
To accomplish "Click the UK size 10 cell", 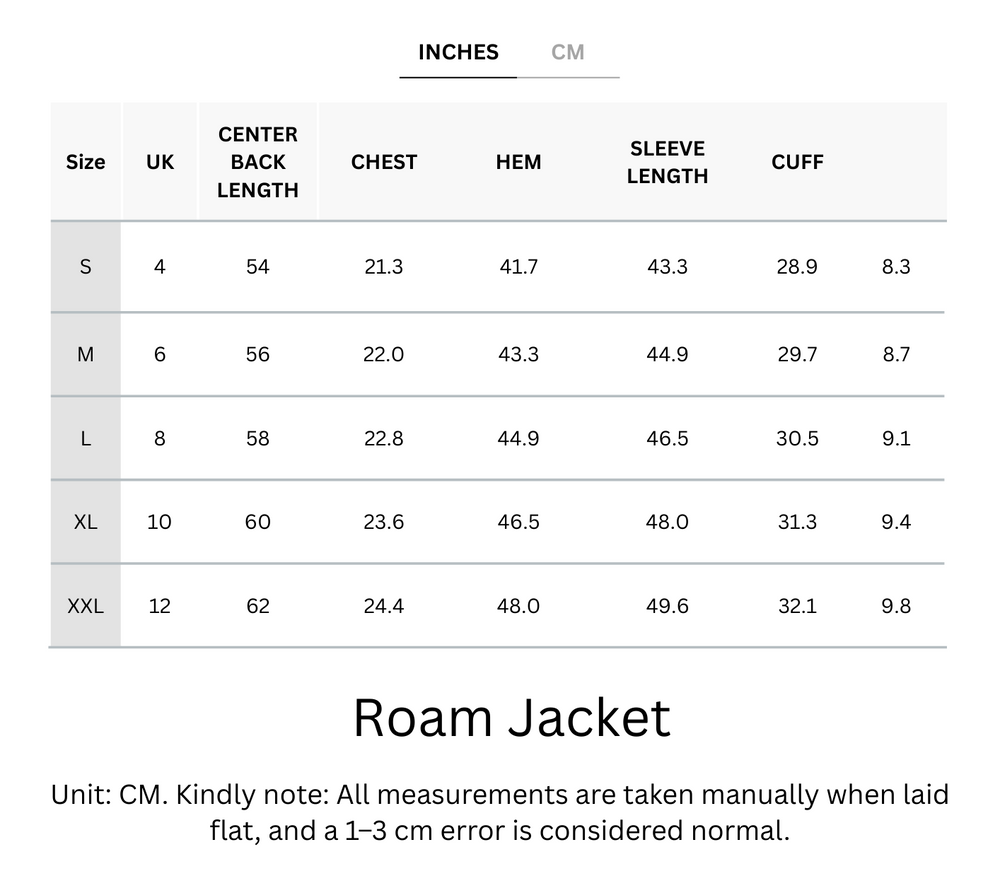I will [159, 522].
